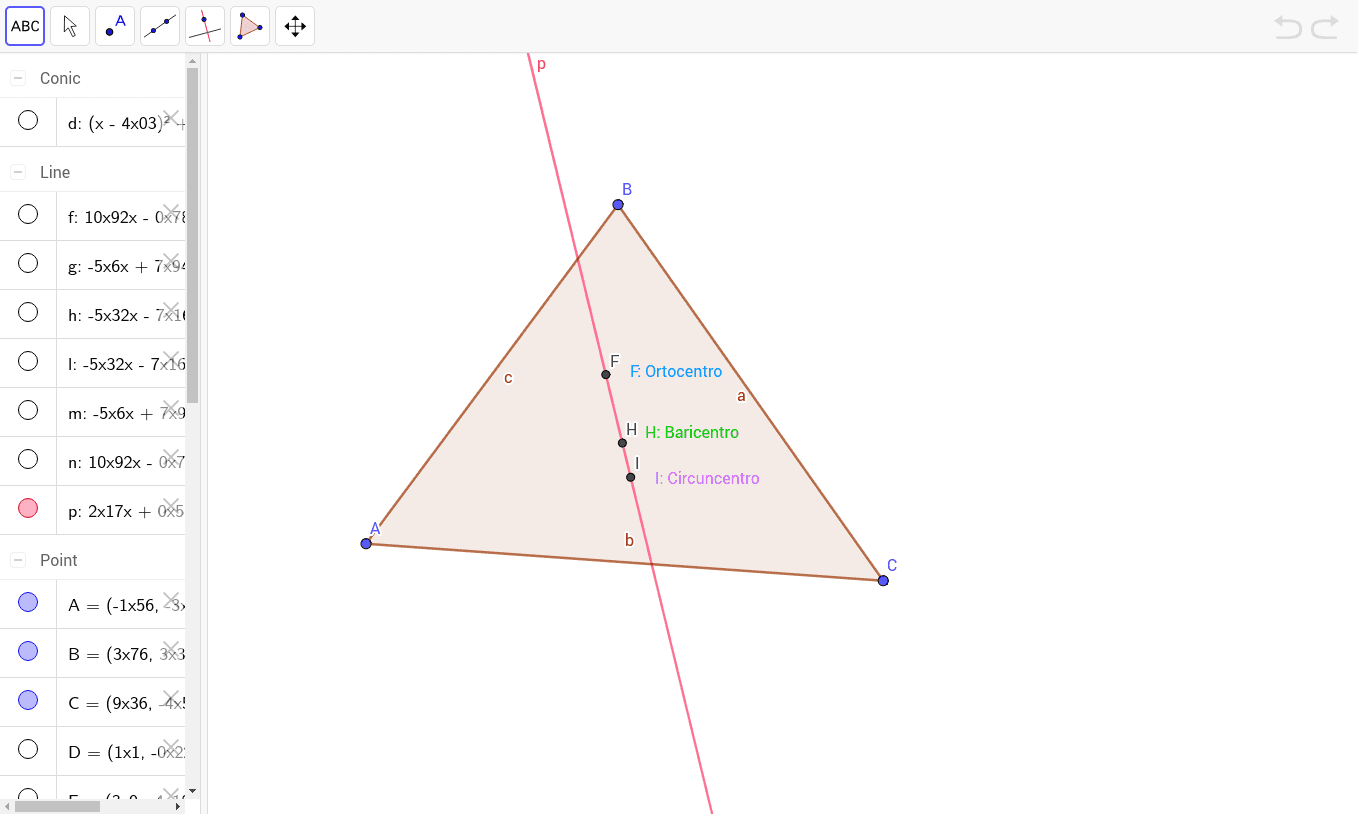This screenshot has height=816, width=1359.
Task: Click side label 'c' of the triangle
Action: tap(508, 378)
